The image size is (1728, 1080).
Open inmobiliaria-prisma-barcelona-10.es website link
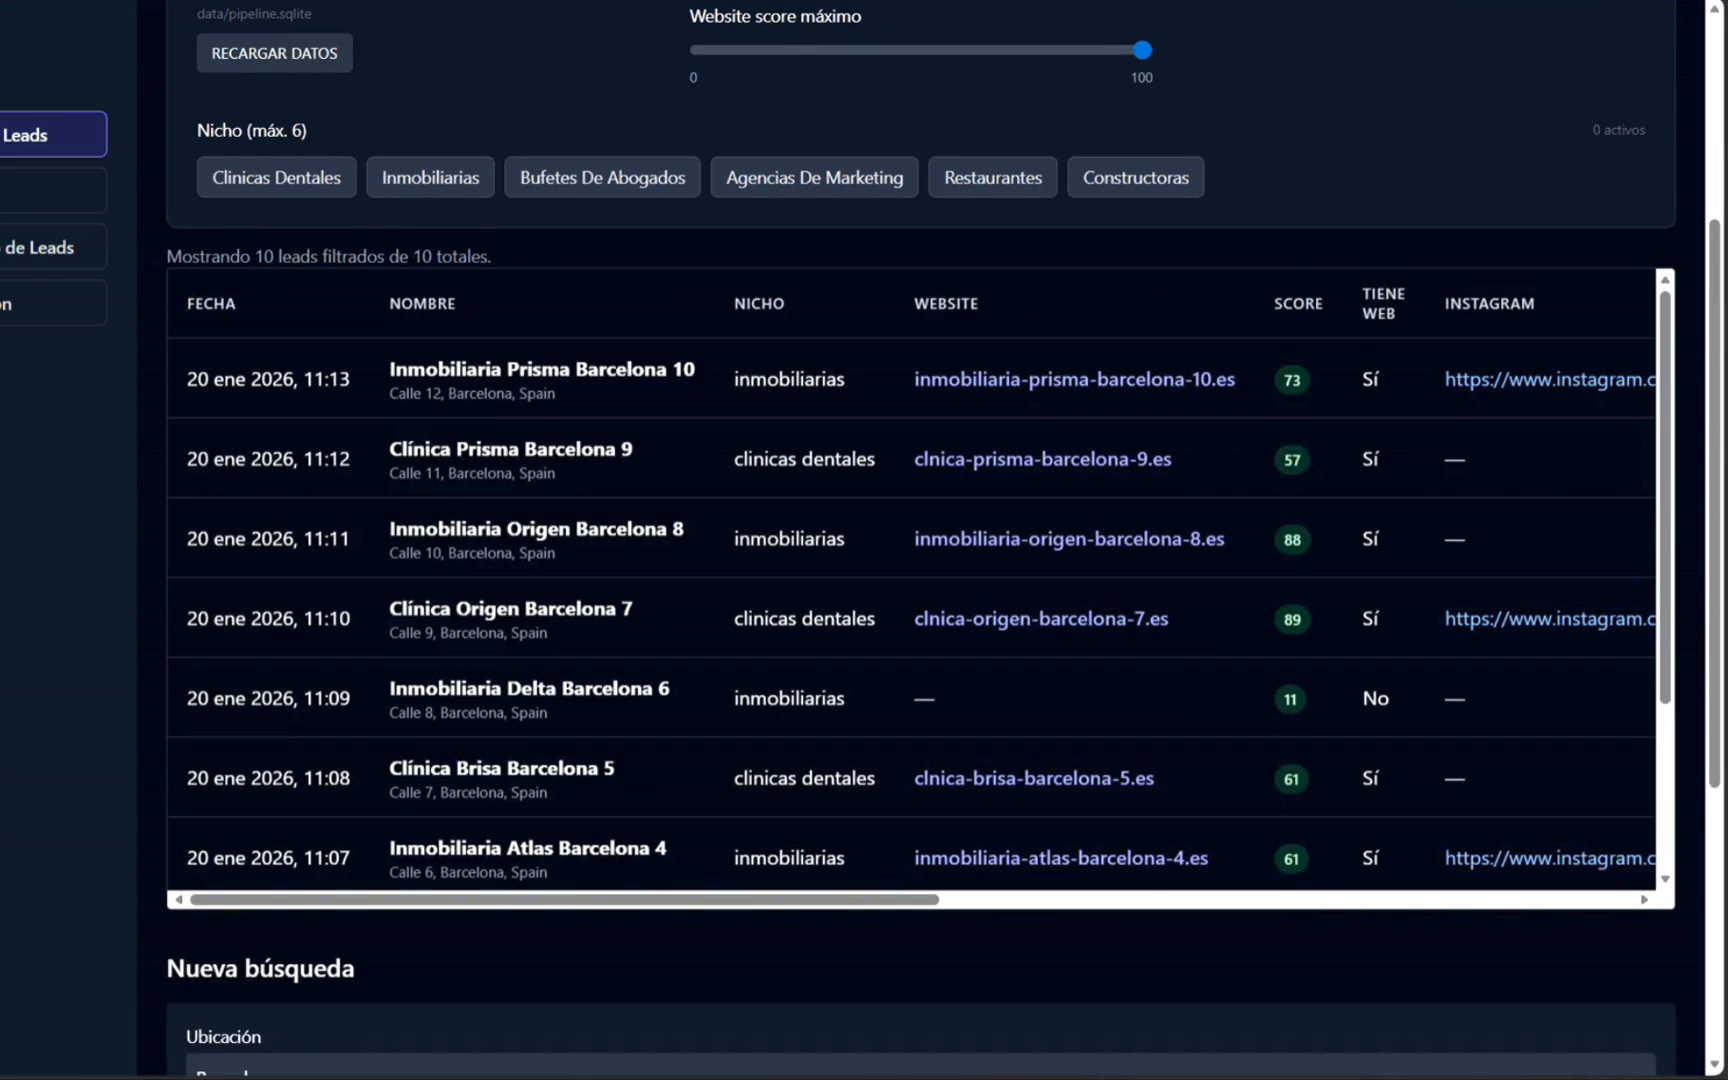click(x=1074, y=379)
